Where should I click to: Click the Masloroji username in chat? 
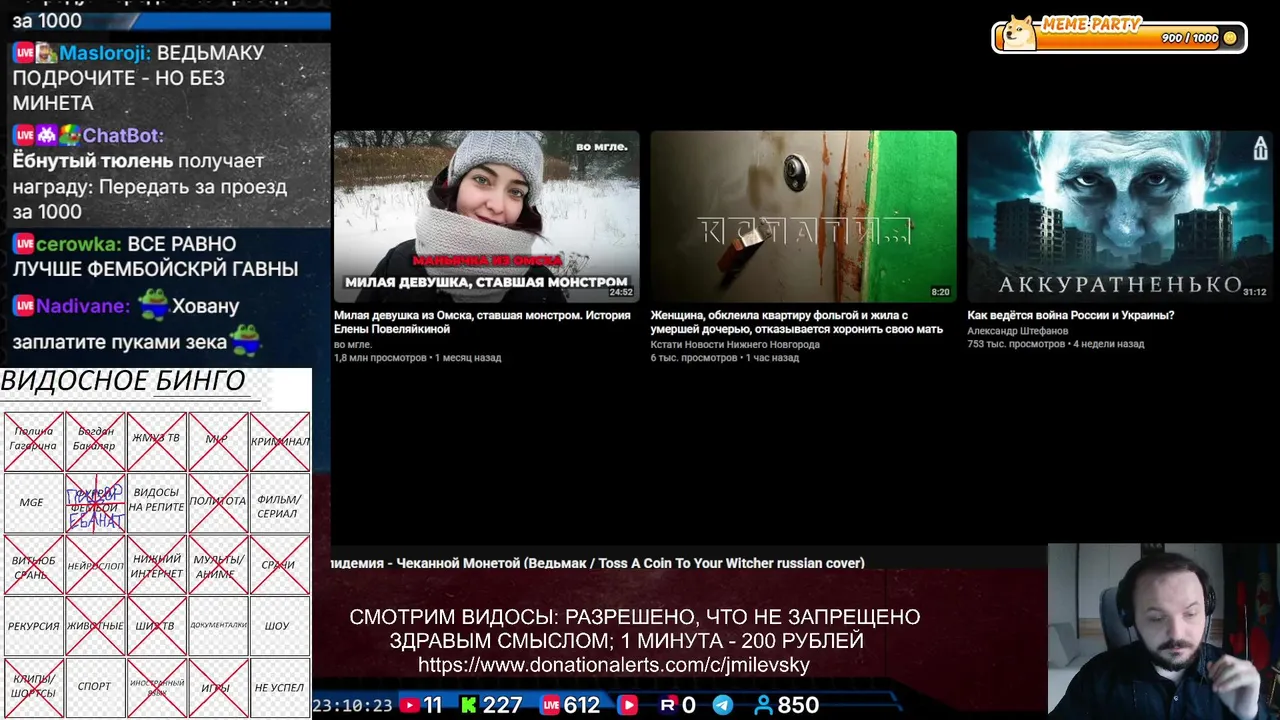click(105, 53)
